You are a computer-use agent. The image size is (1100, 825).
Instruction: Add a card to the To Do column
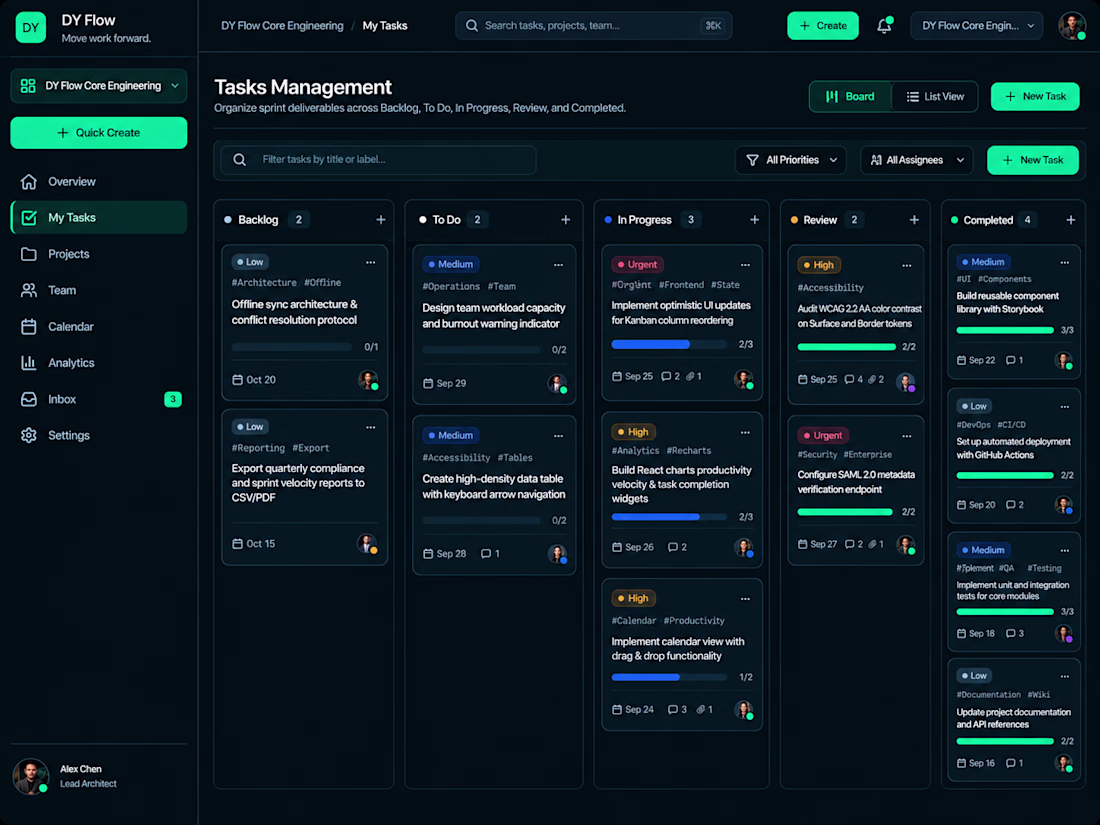565,220
